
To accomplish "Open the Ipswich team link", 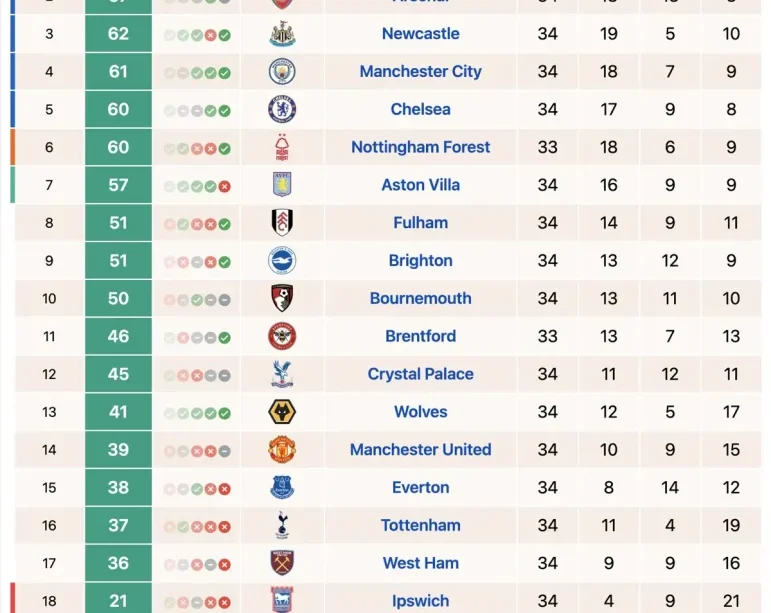I will coord(420,601).
